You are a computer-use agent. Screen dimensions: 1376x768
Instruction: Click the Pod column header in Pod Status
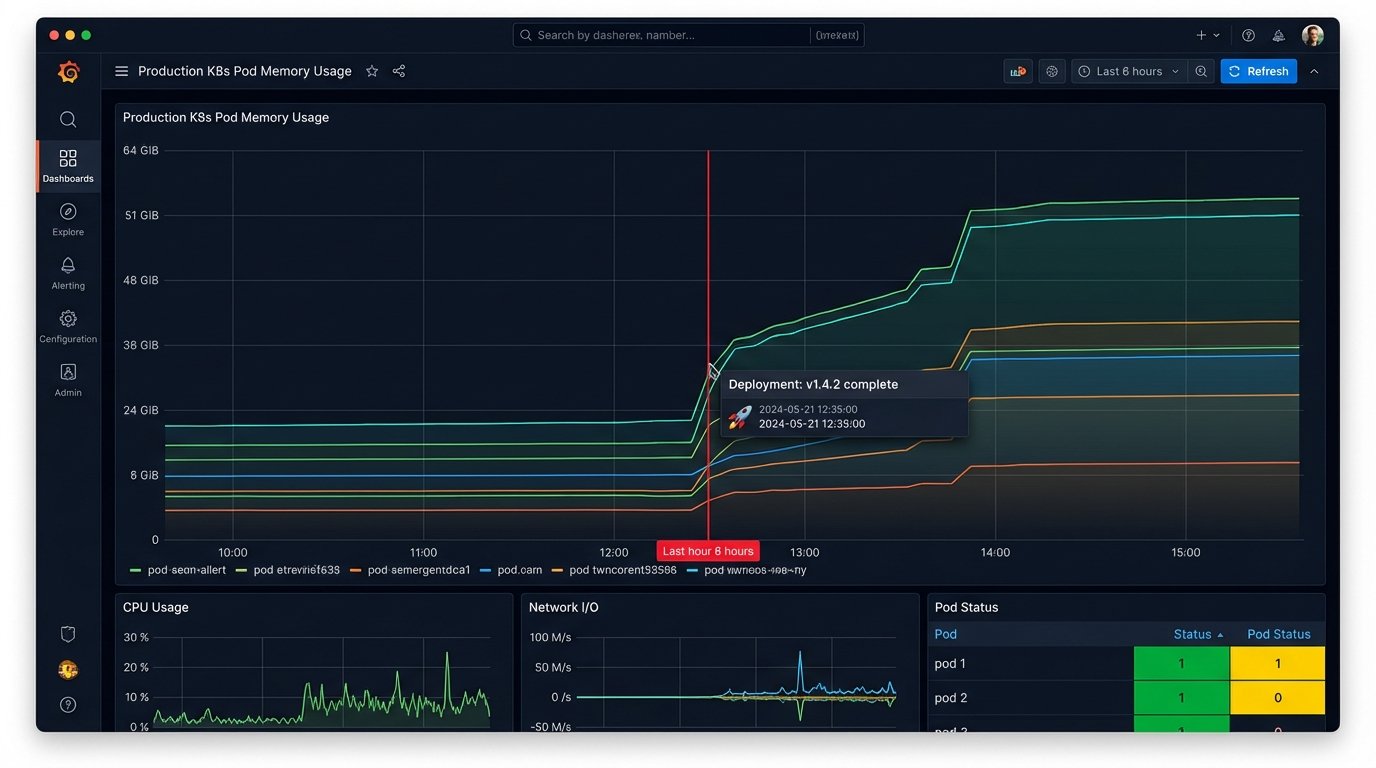tap(945, 633)
